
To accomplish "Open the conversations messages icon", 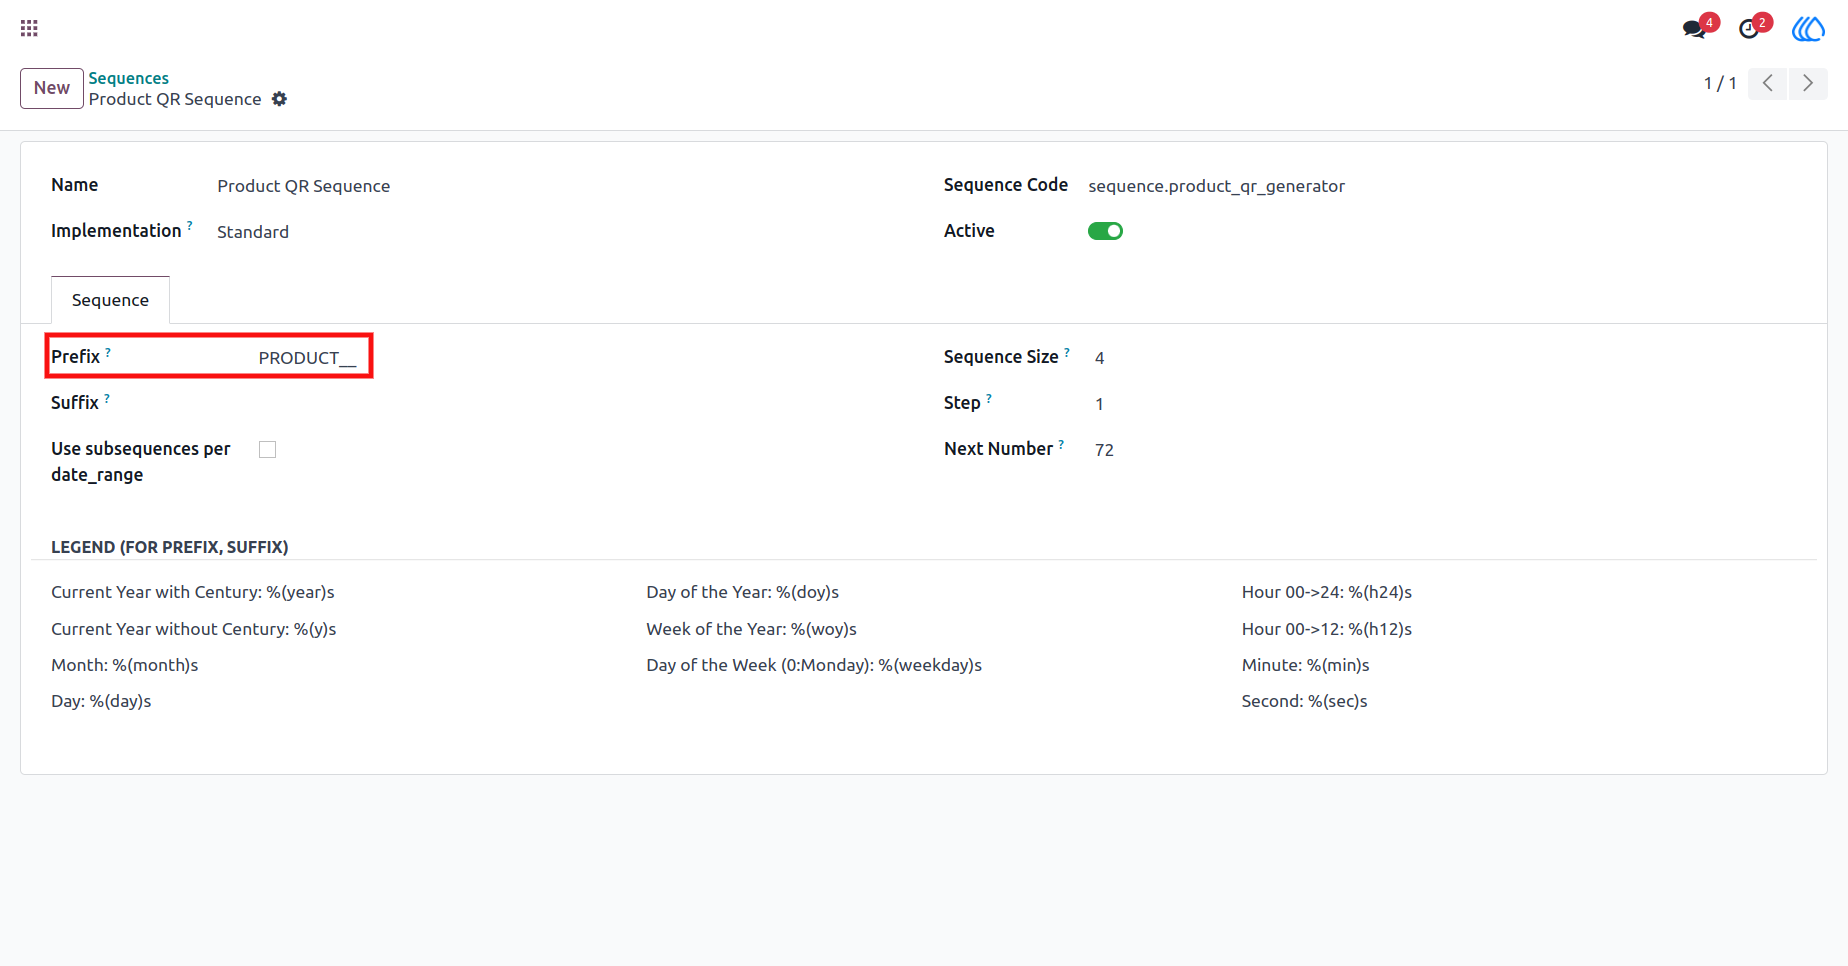I will pos(1695,29).
